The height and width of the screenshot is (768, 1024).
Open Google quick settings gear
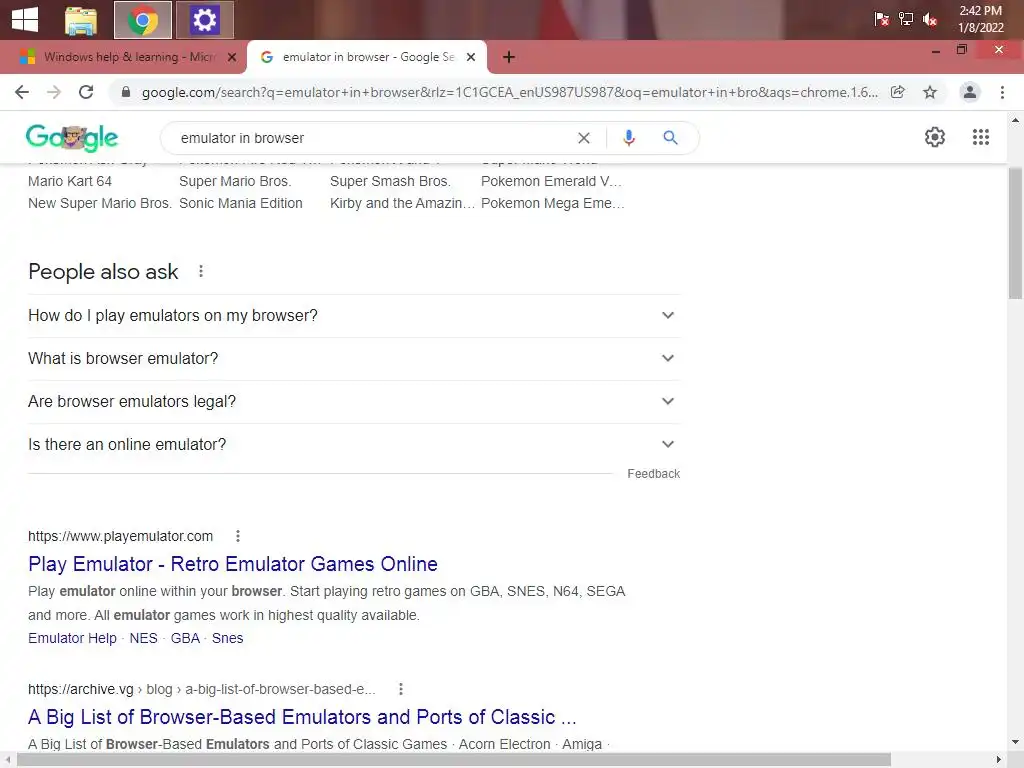[935, 137]
